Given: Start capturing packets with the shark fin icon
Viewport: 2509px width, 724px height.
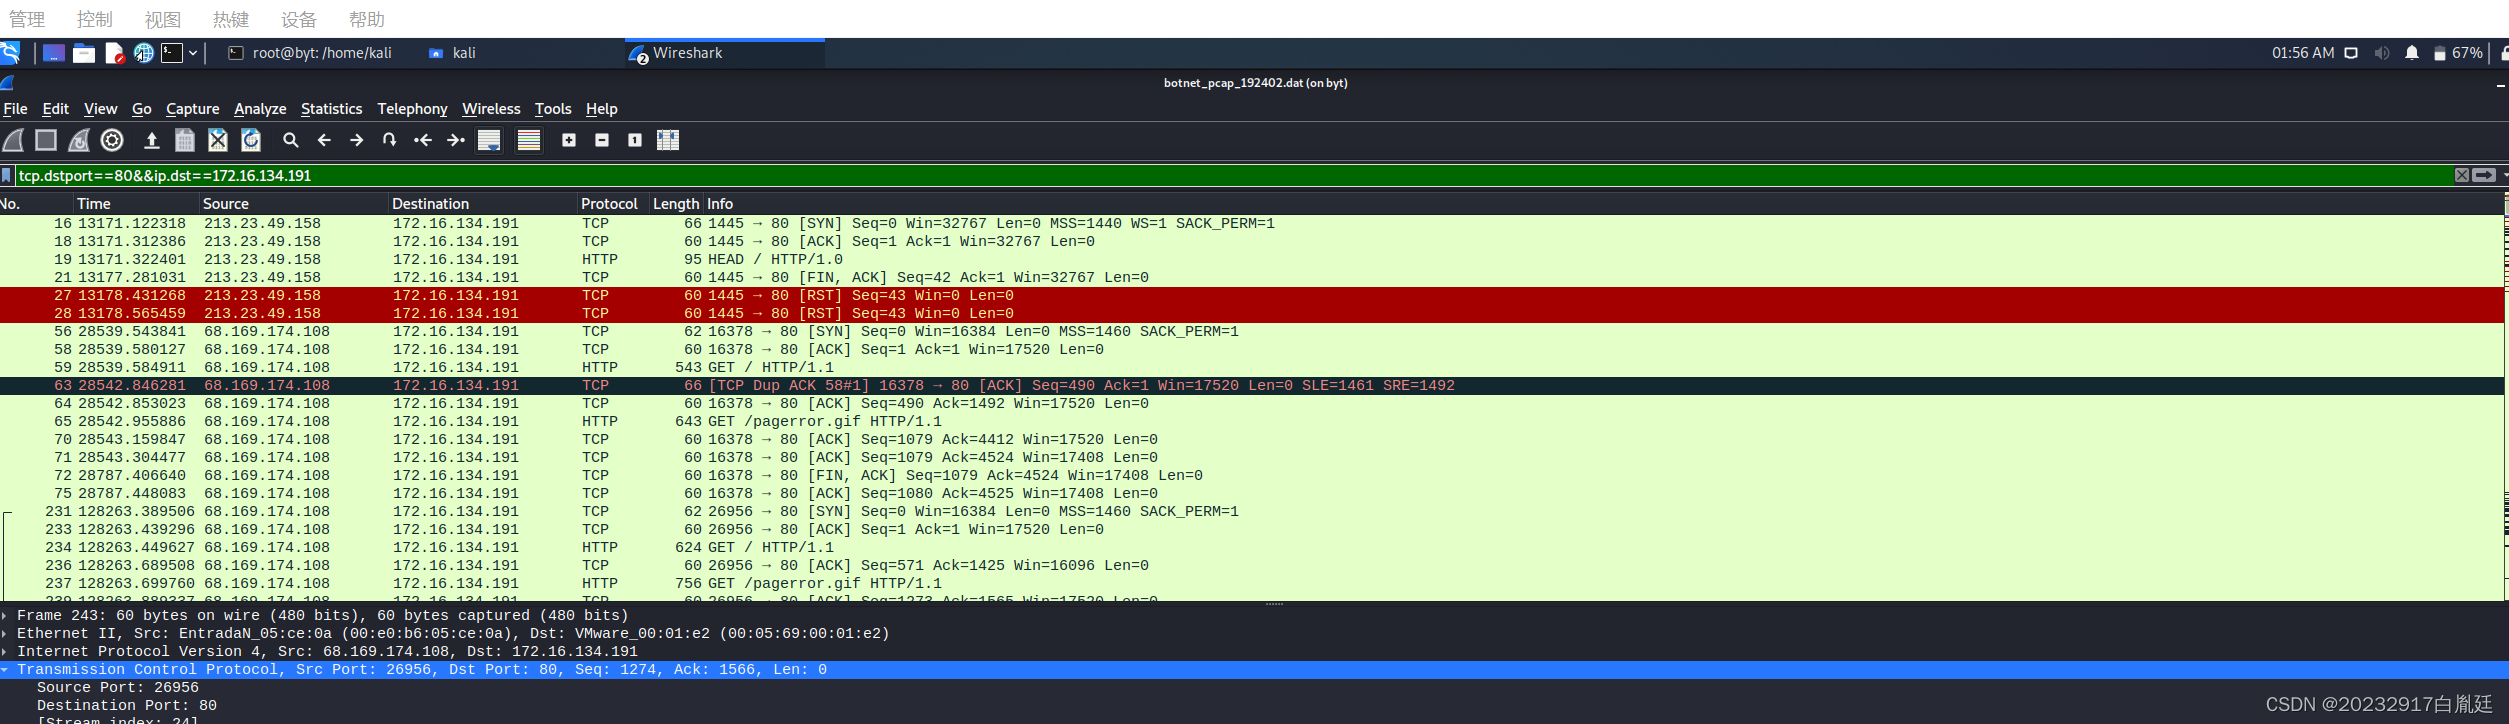Looking at the screenshot, I should (14, 141).
